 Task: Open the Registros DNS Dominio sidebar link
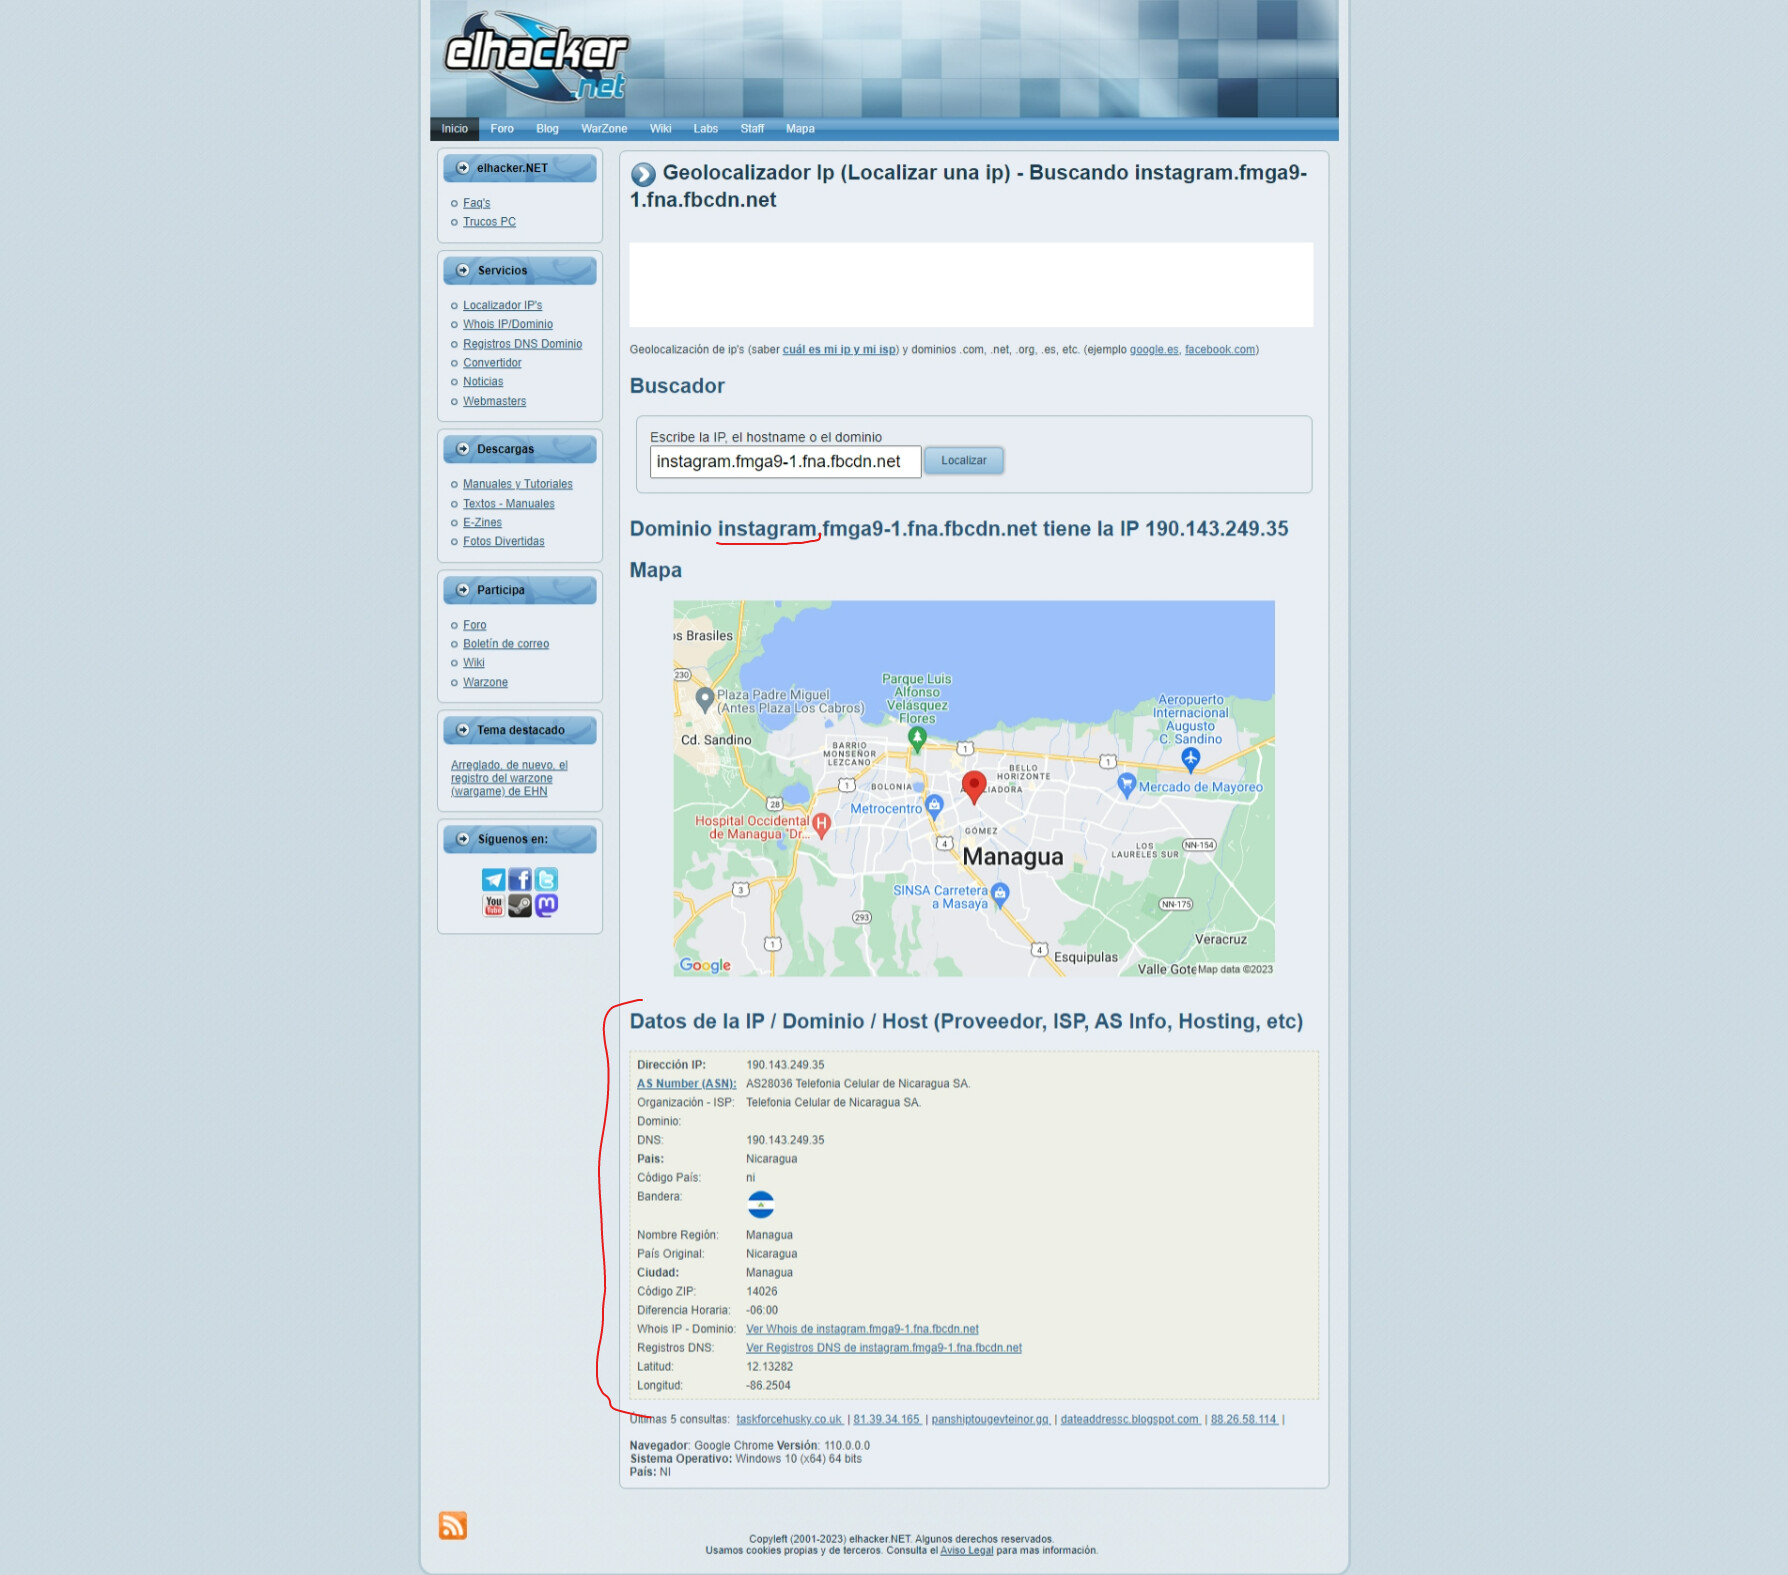(522, 344)
